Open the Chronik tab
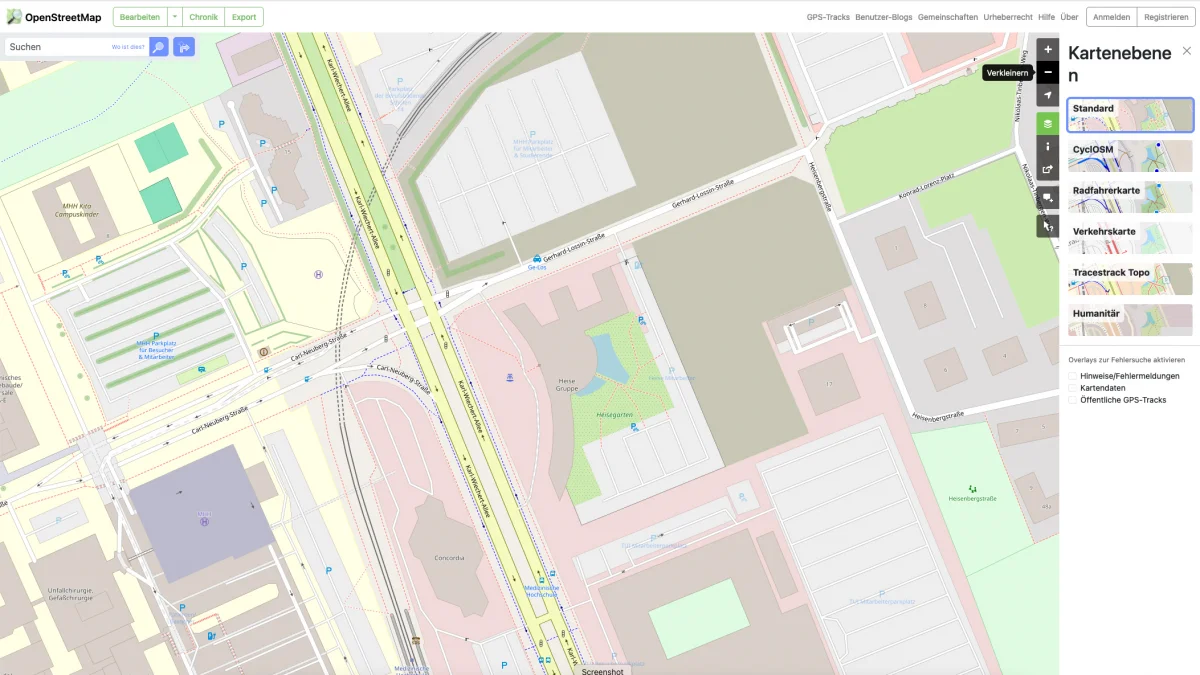This screenshot has width=1200, height=675. 203,17
